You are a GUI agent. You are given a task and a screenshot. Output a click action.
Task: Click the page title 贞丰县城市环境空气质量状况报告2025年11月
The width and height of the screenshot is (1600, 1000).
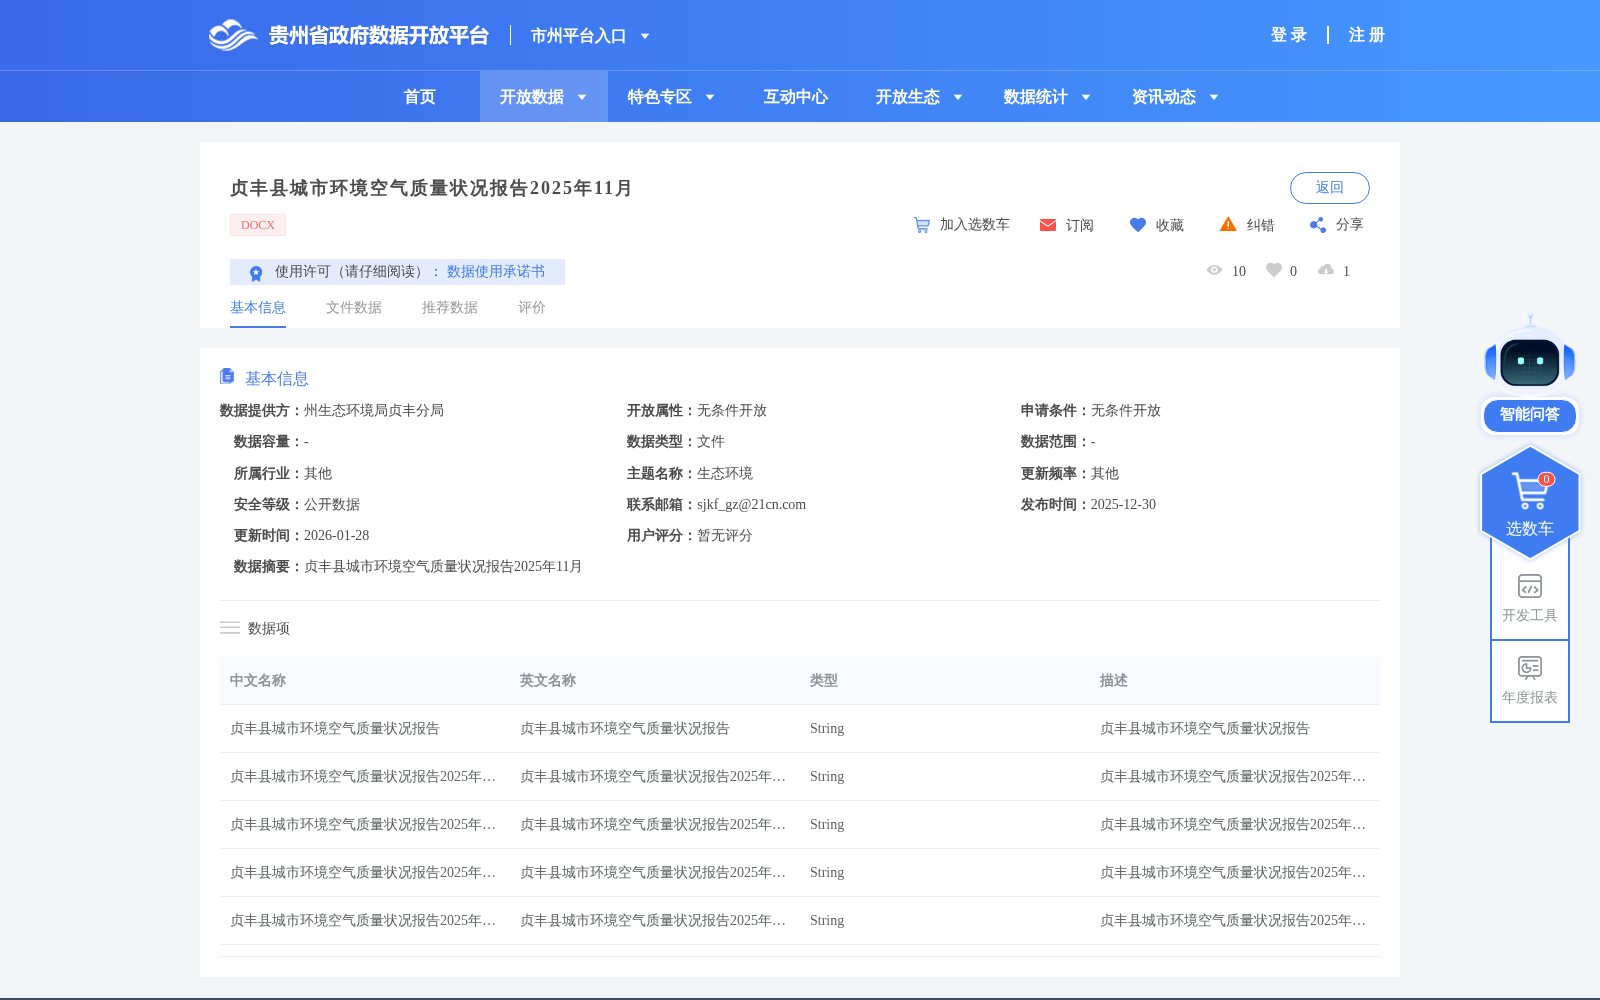coord(431,188)
